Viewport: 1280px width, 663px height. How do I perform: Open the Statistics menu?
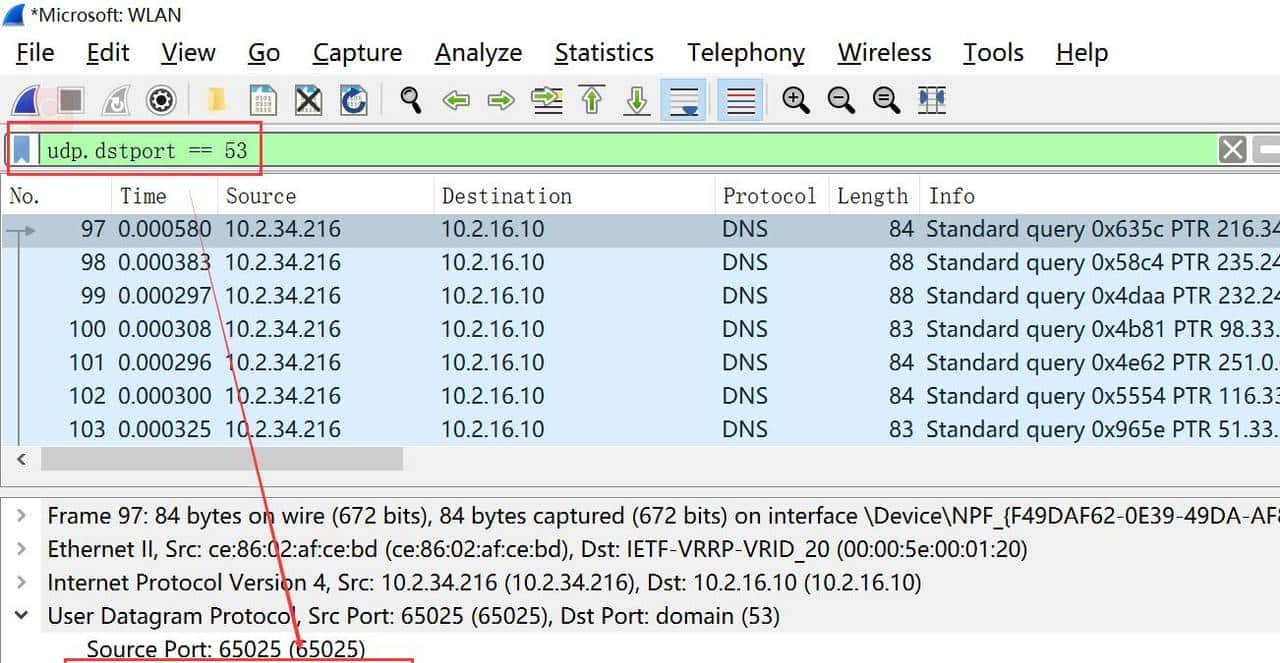click(603, 52)
